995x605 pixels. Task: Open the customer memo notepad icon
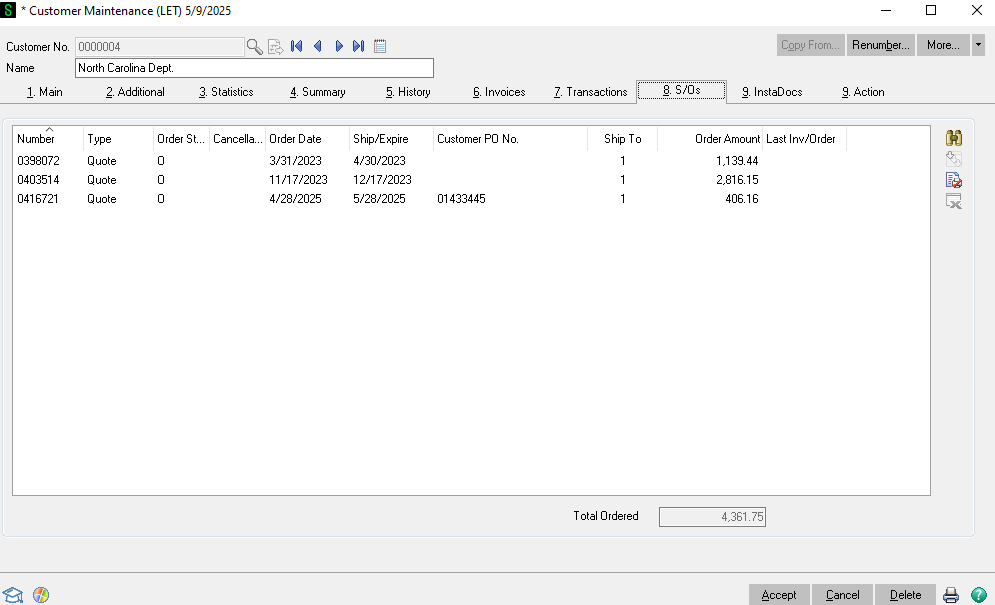(x=380, y=46)
